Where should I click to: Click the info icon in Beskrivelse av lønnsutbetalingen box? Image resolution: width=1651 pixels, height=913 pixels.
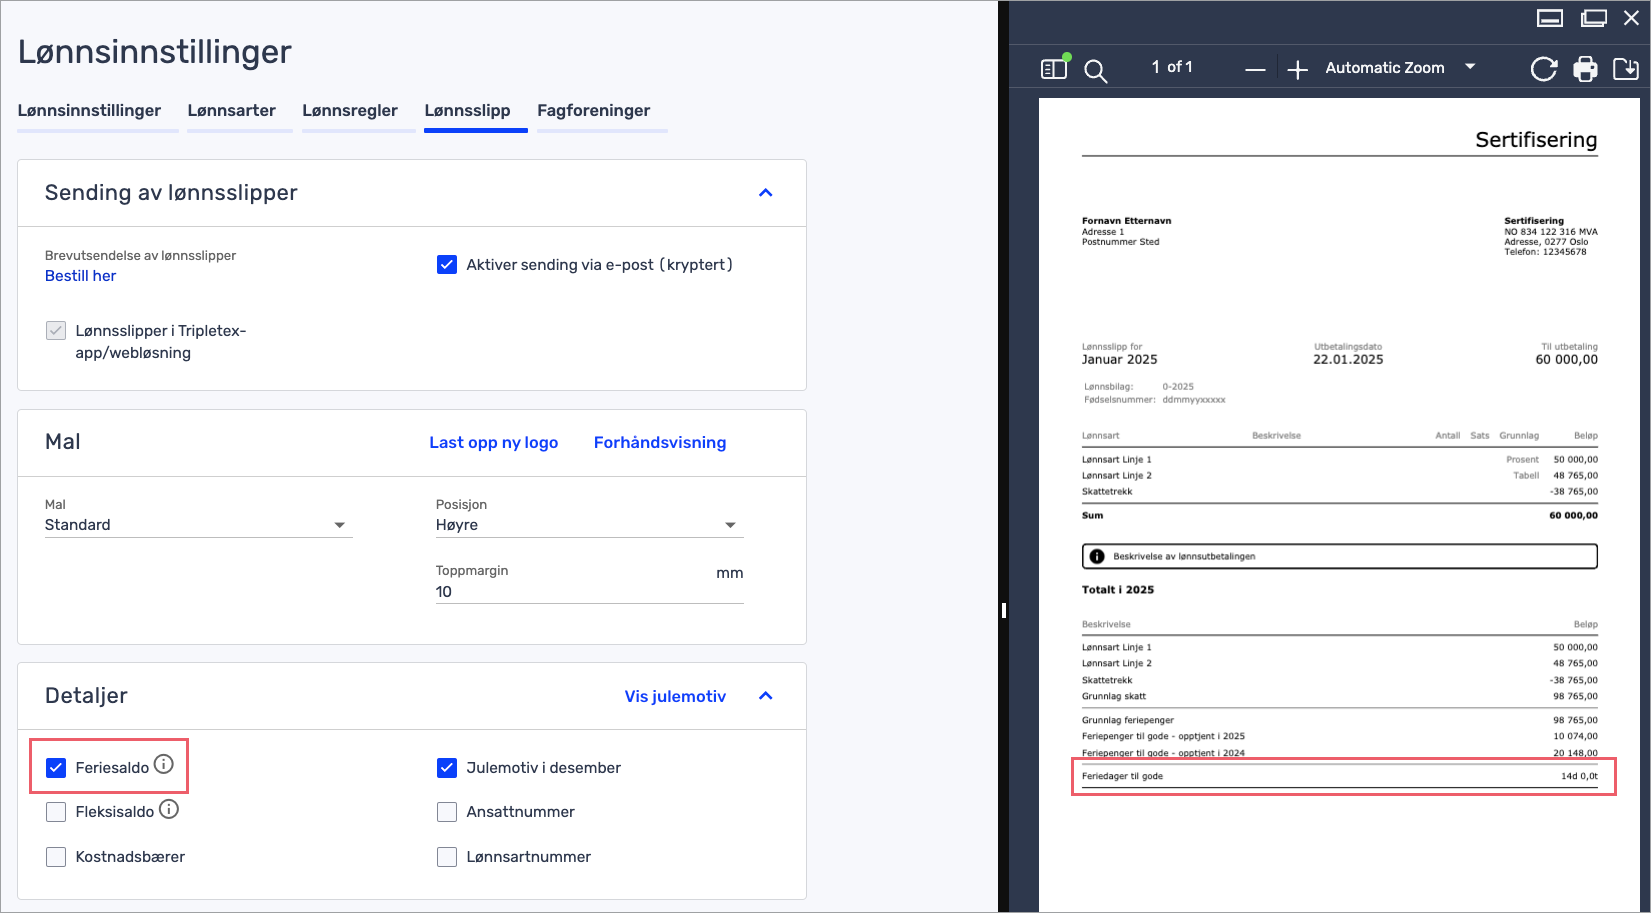1097,556
